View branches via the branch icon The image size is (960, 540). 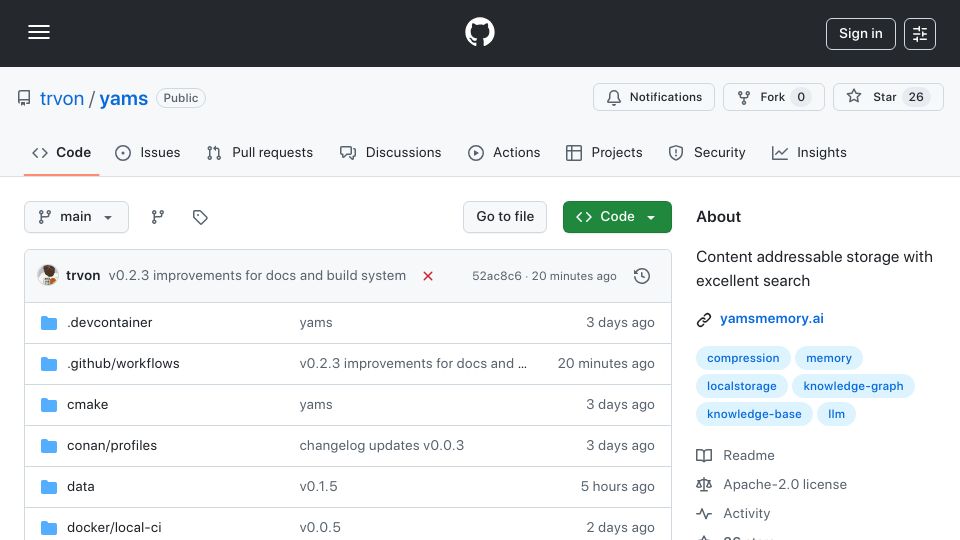(x=158, y=217)
